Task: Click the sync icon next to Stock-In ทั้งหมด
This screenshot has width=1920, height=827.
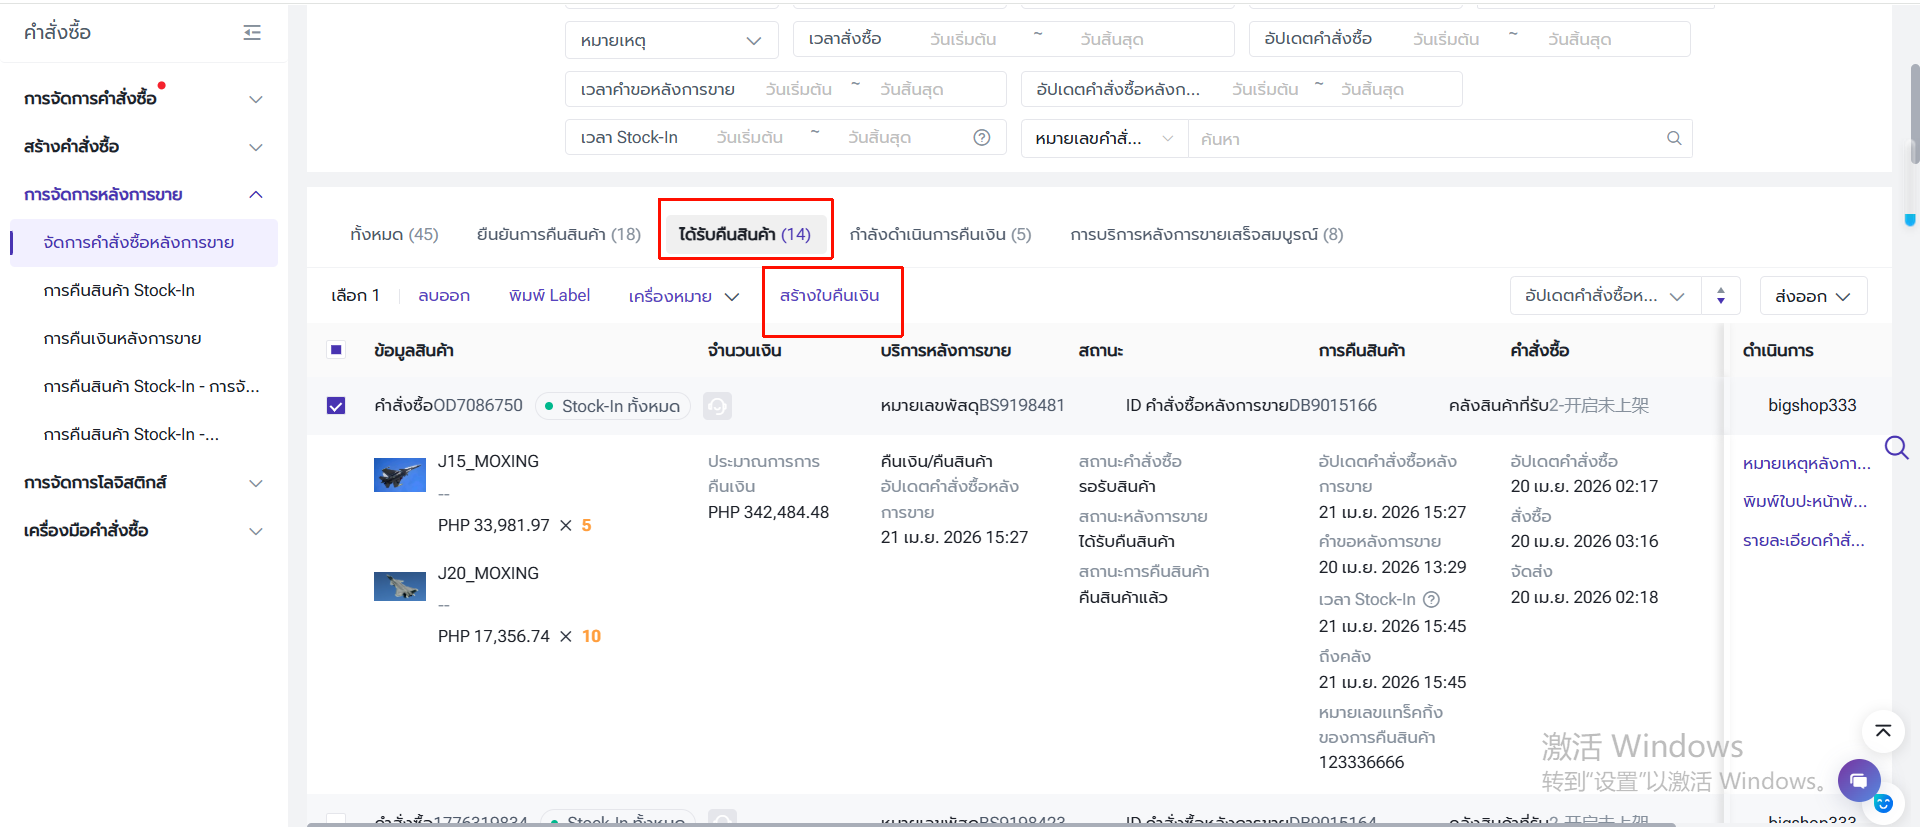Action: click(717, 406)
